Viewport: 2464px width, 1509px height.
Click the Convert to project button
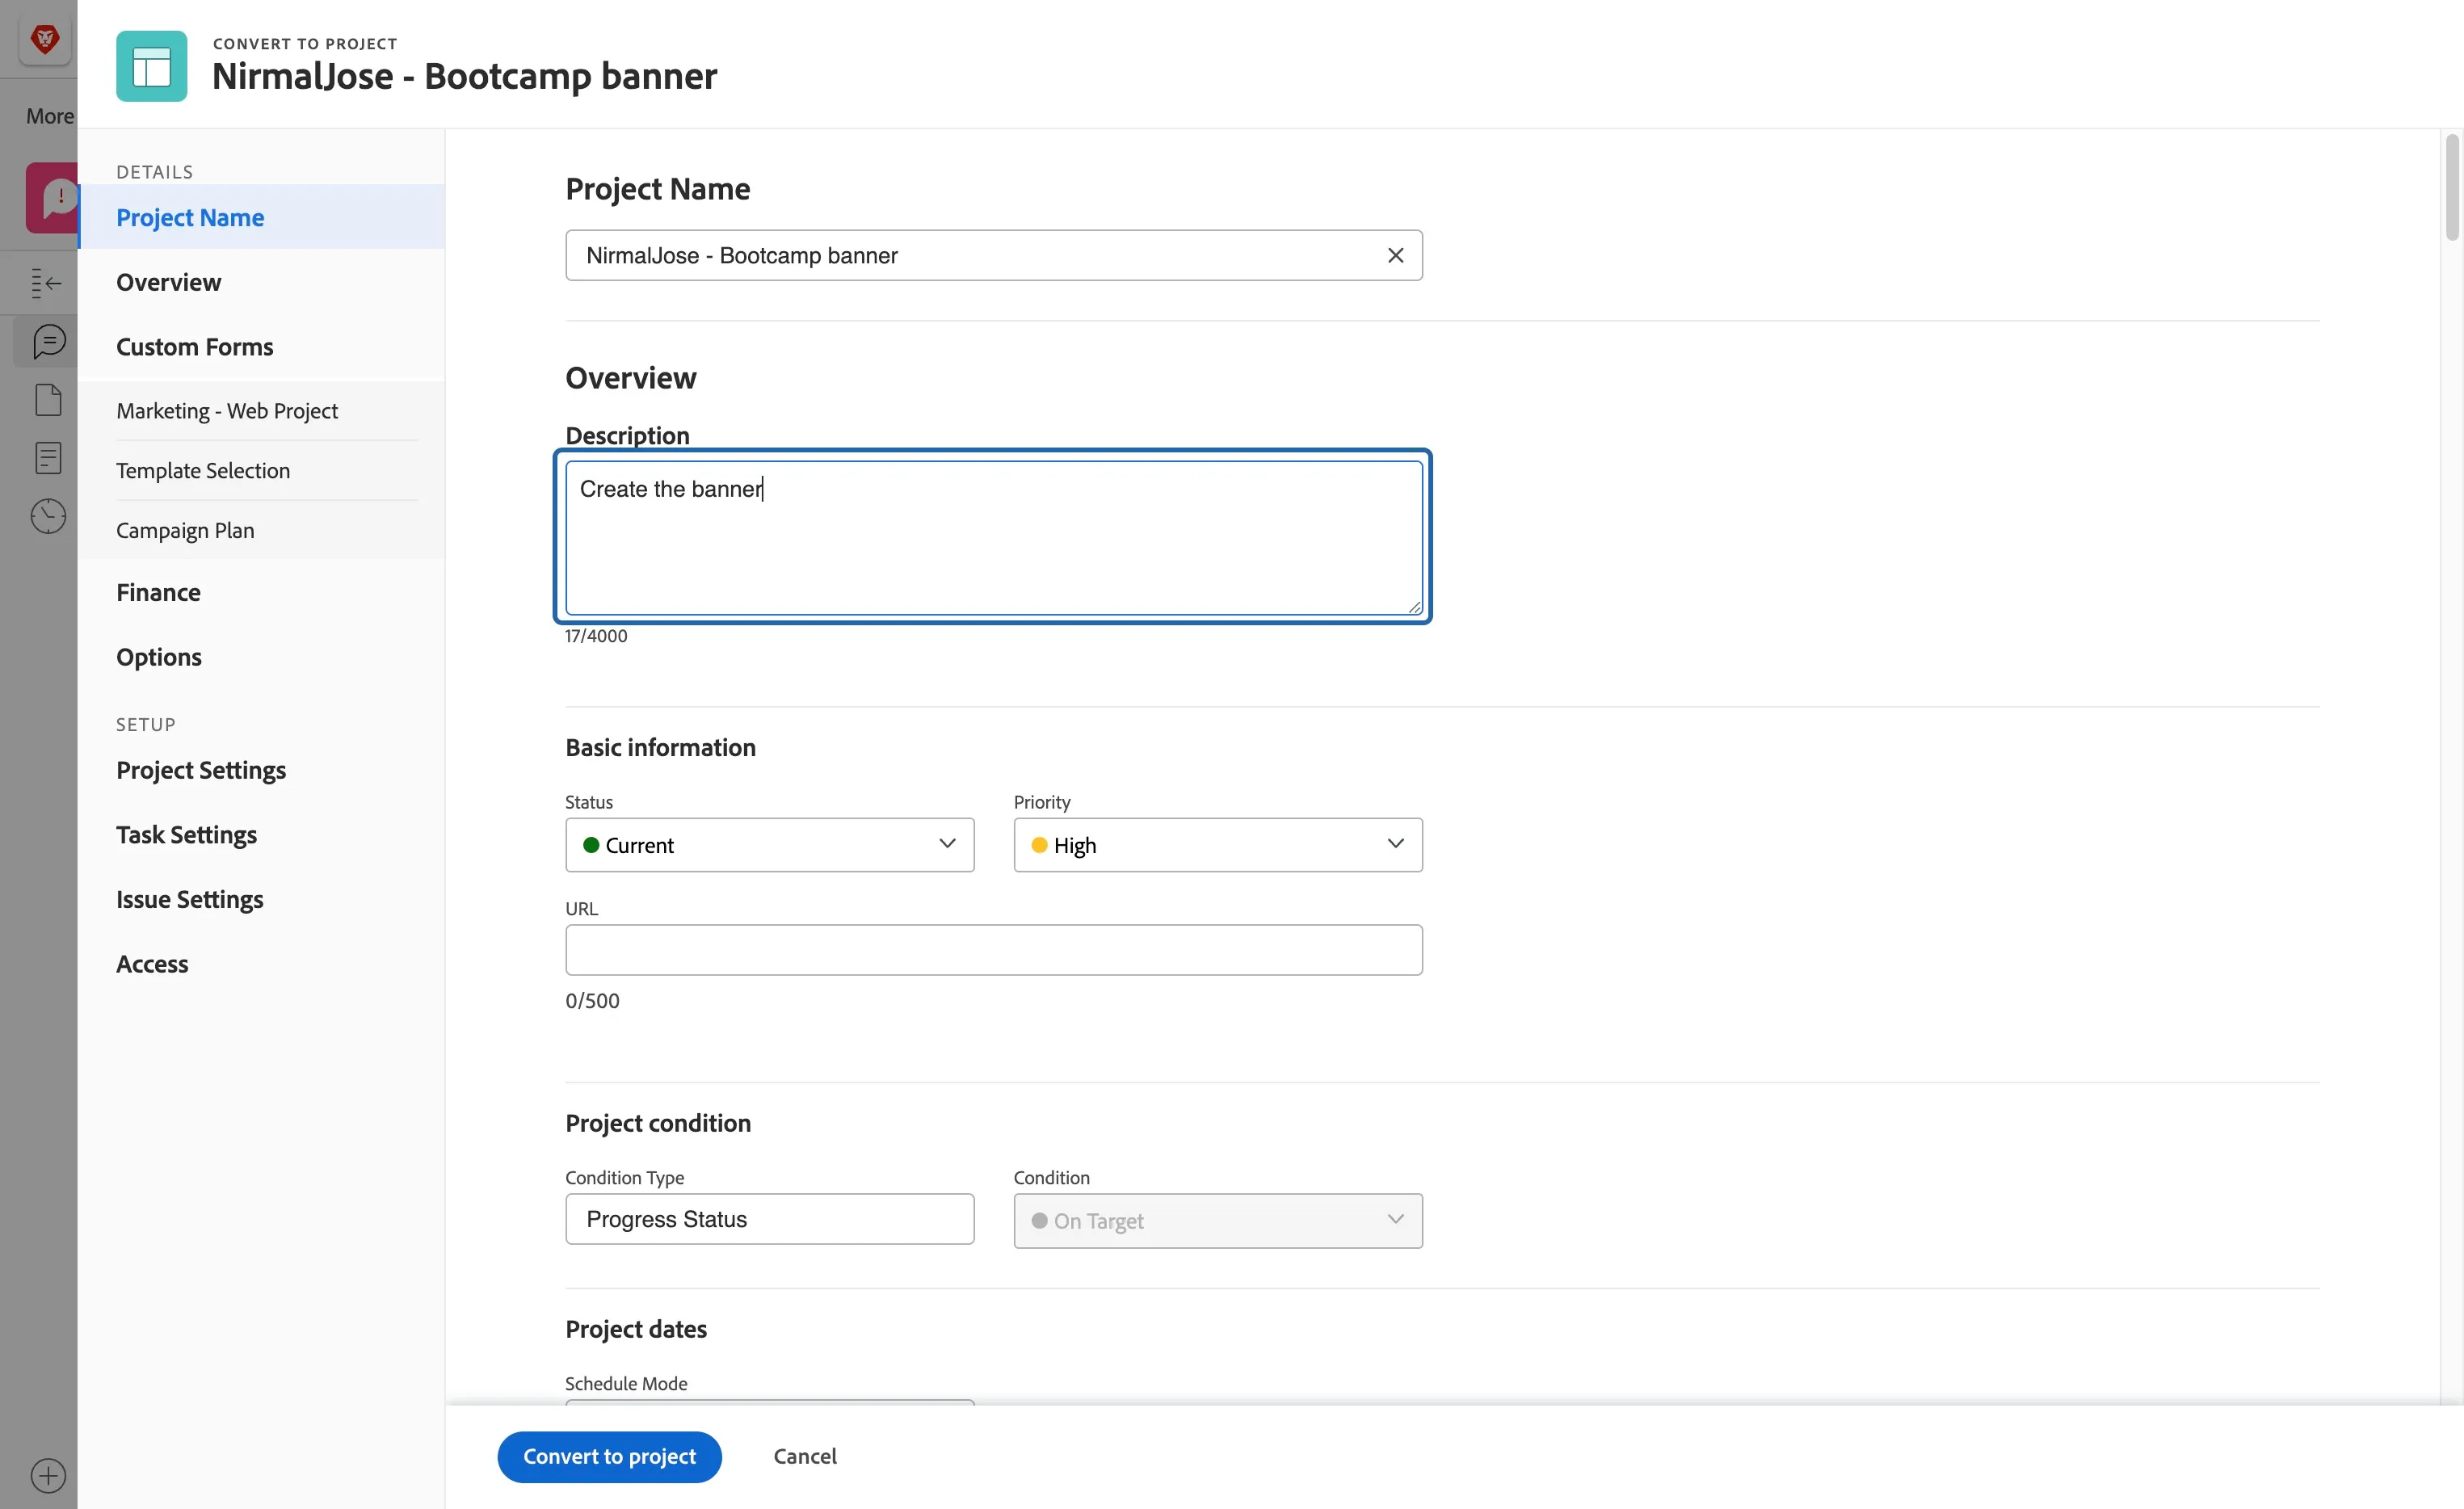pos(609,1456)
